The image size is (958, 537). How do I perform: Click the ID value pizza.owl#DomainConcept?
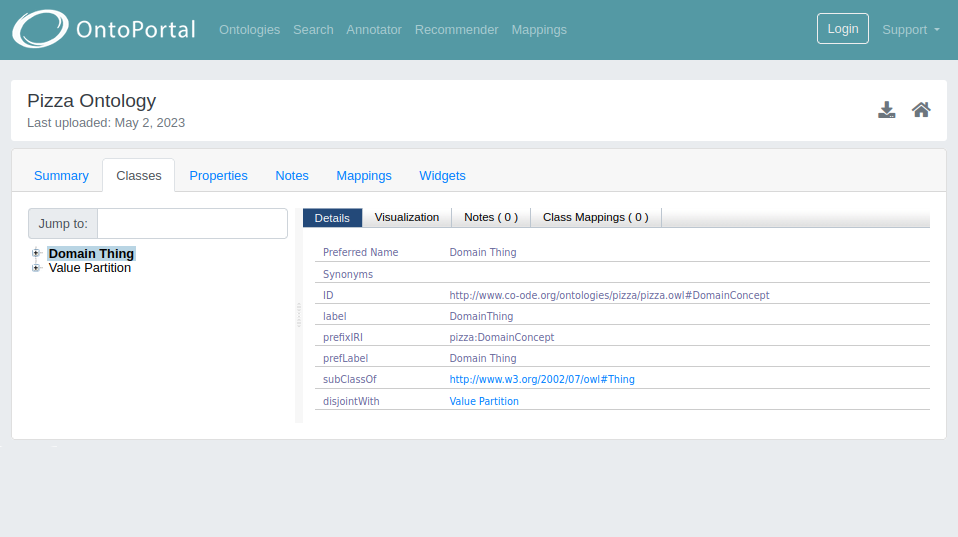pos(609,295)
